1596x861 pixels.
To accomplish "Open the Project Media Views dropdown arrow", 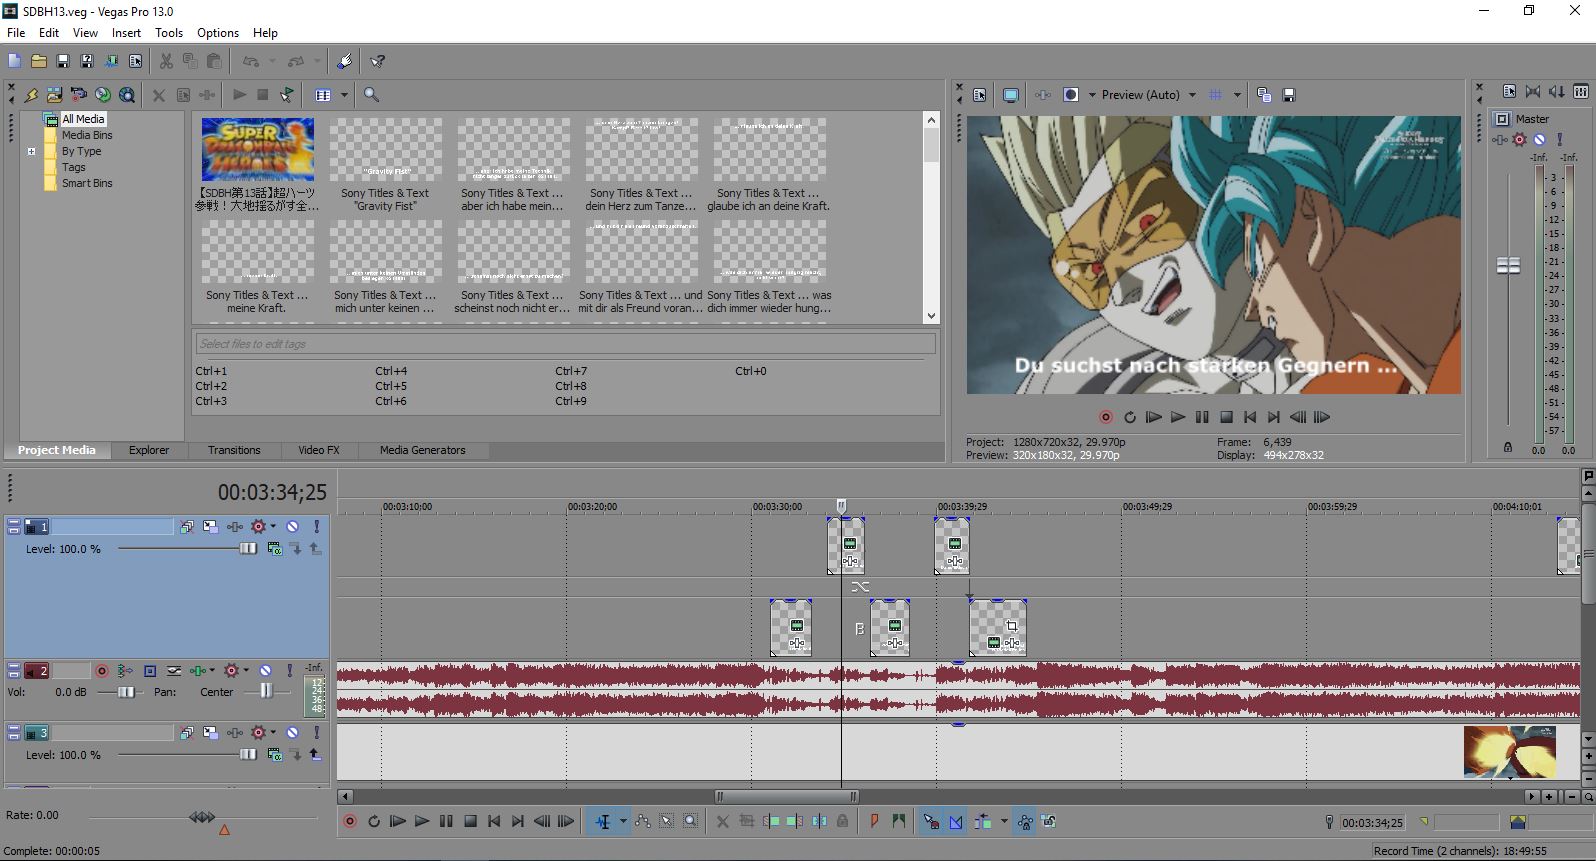I will click(344, 95).
